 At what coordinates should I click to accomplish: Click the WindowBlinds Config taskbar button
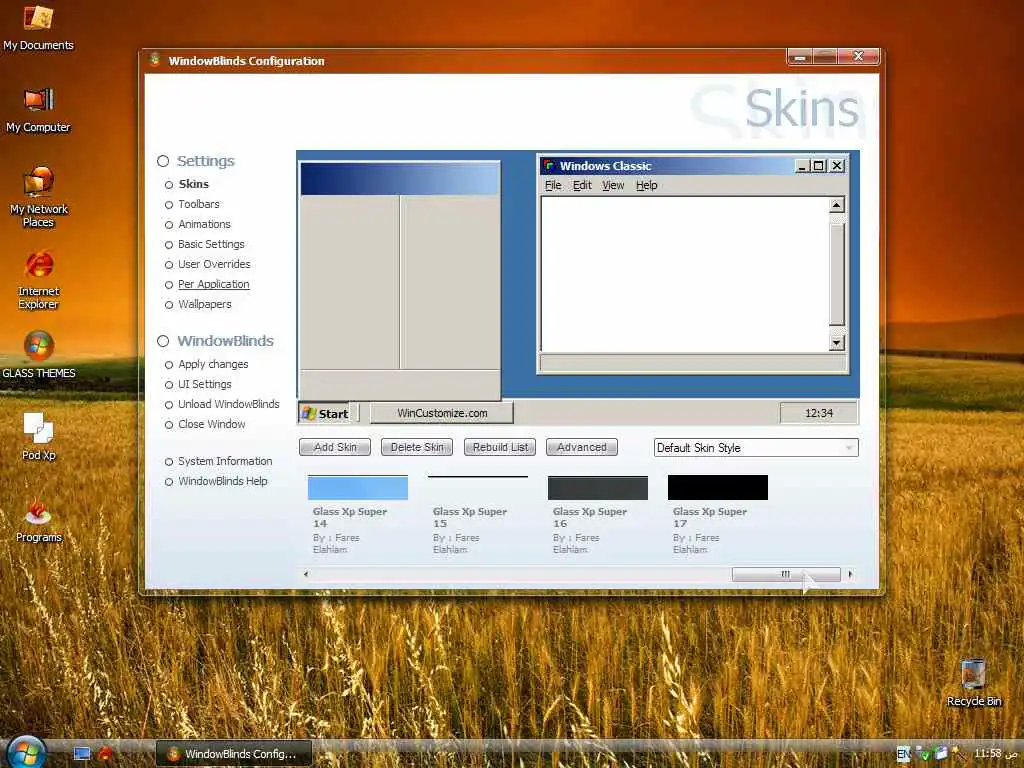234,754
